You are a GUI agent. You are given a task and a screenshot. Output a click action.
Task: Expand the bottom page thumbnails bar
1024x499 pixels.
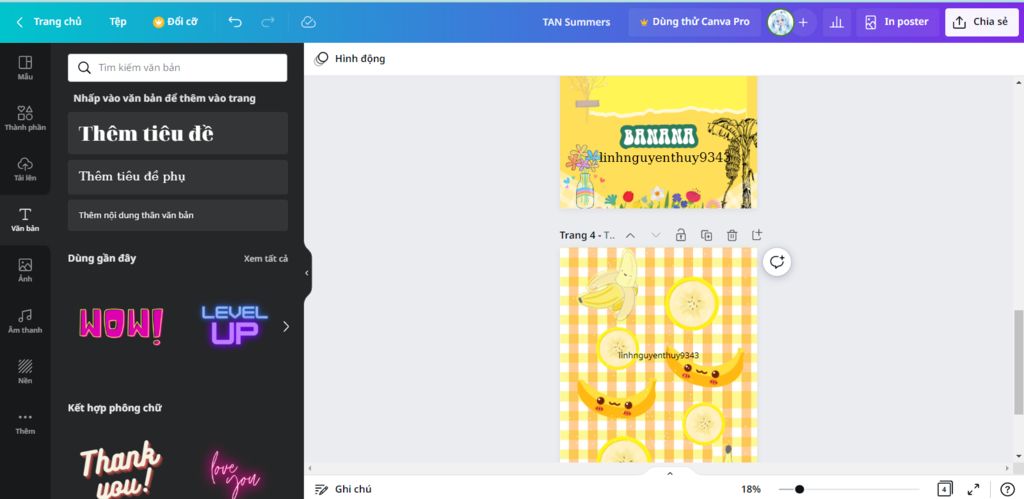click(x=669, y=473)
